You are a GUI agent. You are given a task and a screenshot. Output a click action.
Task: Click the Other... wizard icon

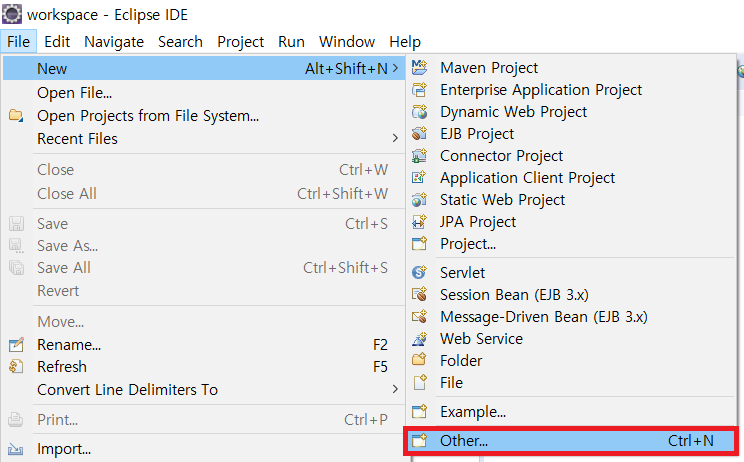coord(419,441)
